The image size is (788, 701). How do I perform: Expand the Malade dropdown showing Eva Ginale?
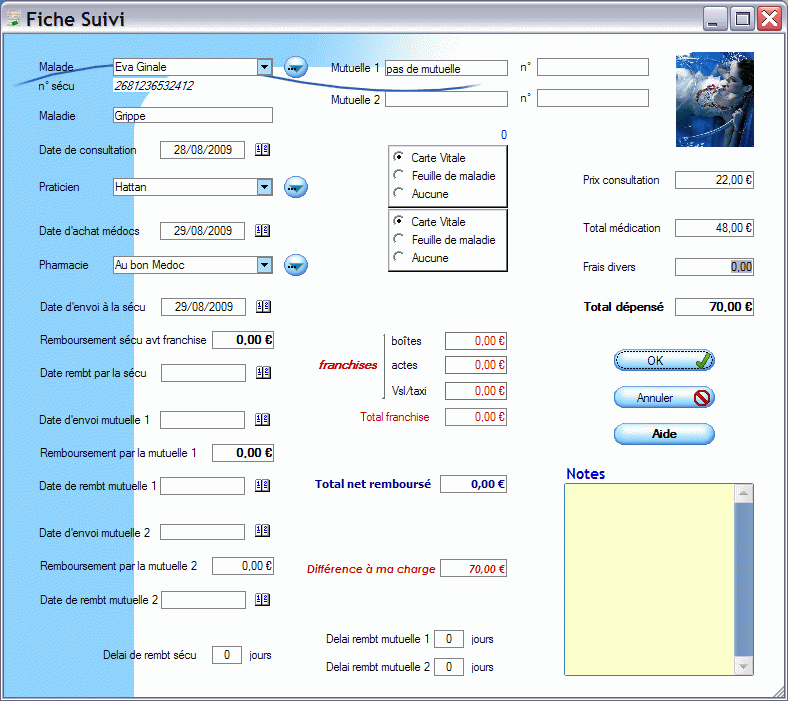[264, 67]
